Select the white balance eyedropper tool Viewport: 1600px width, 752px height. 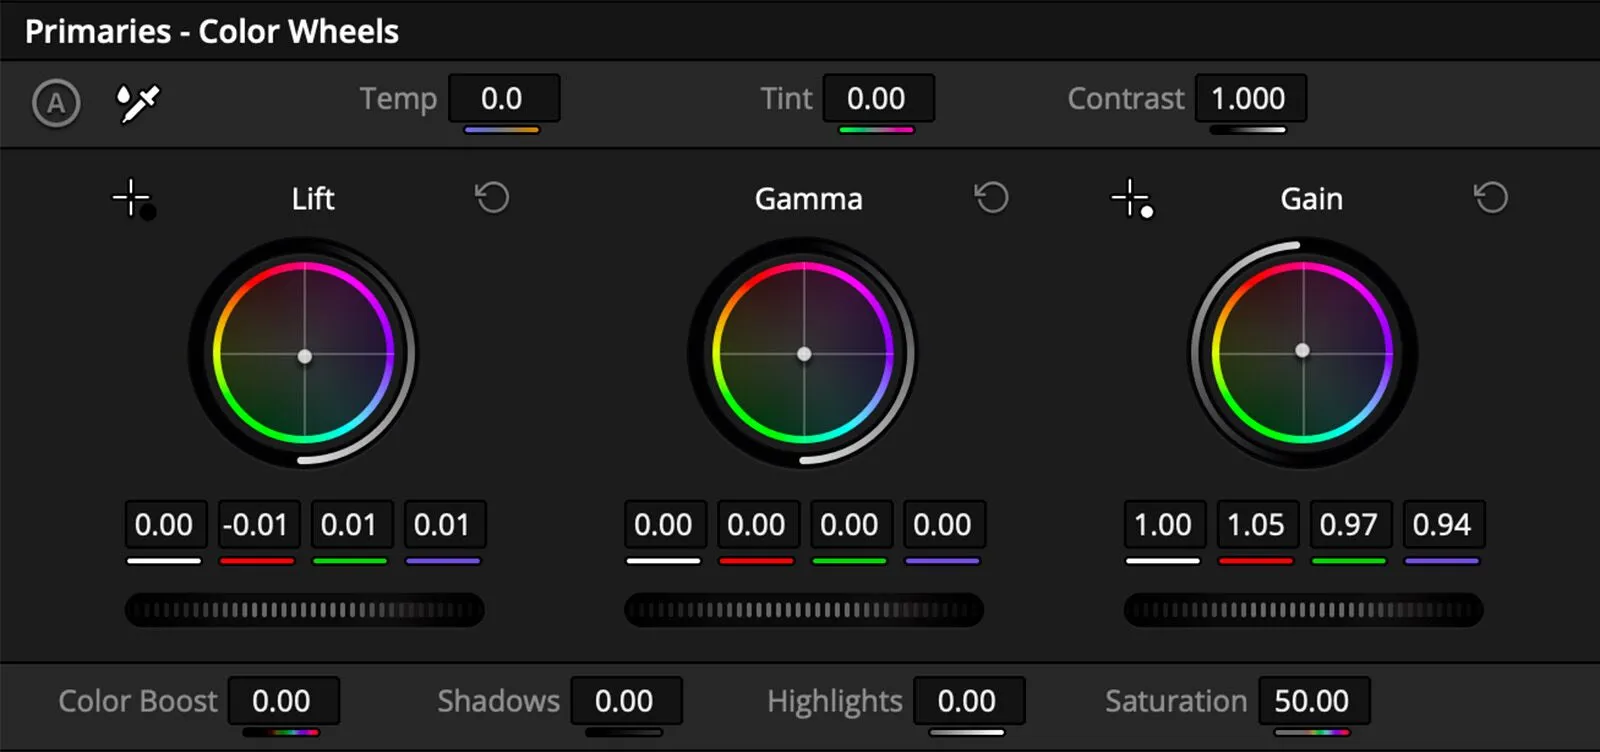[137, 102]
